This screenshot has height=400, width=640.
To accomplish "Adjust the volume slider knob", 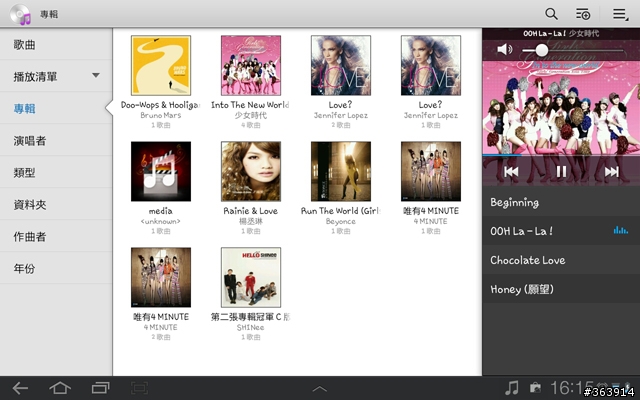I will click(x=542, y=50).
